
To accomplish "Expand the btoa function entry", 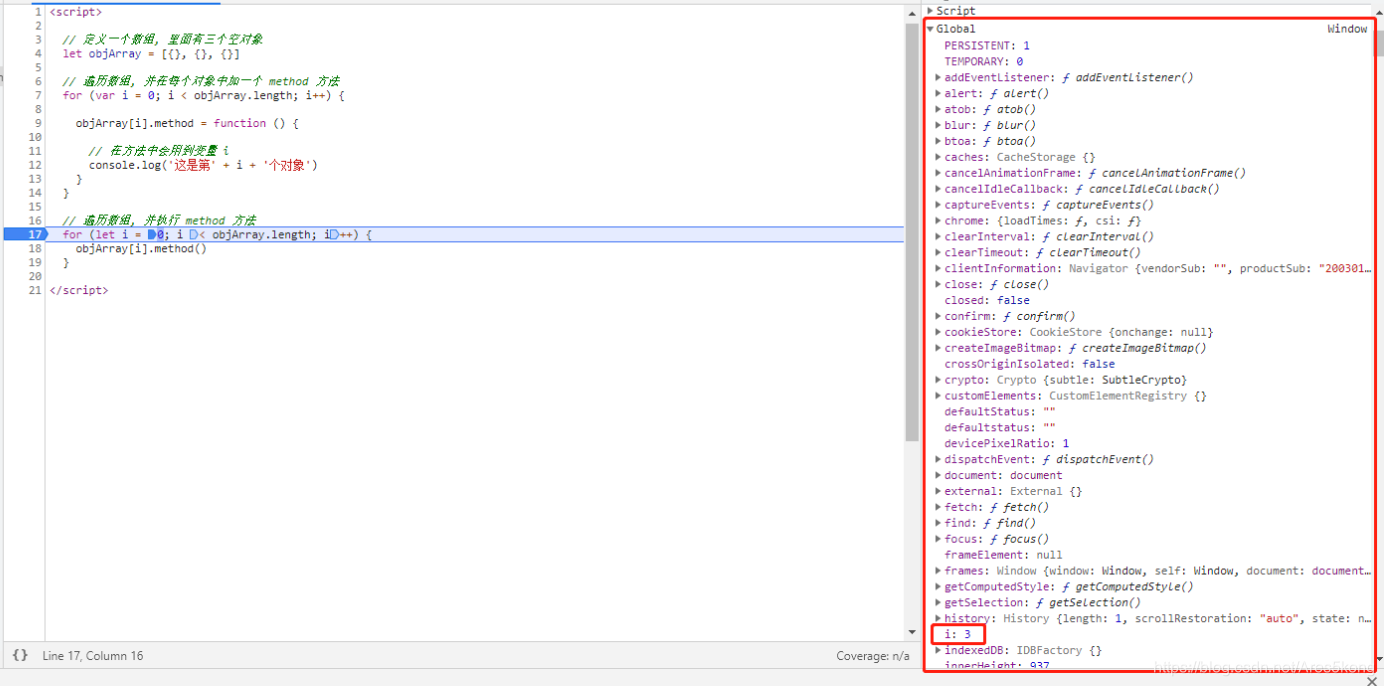I will coord(938,141).
